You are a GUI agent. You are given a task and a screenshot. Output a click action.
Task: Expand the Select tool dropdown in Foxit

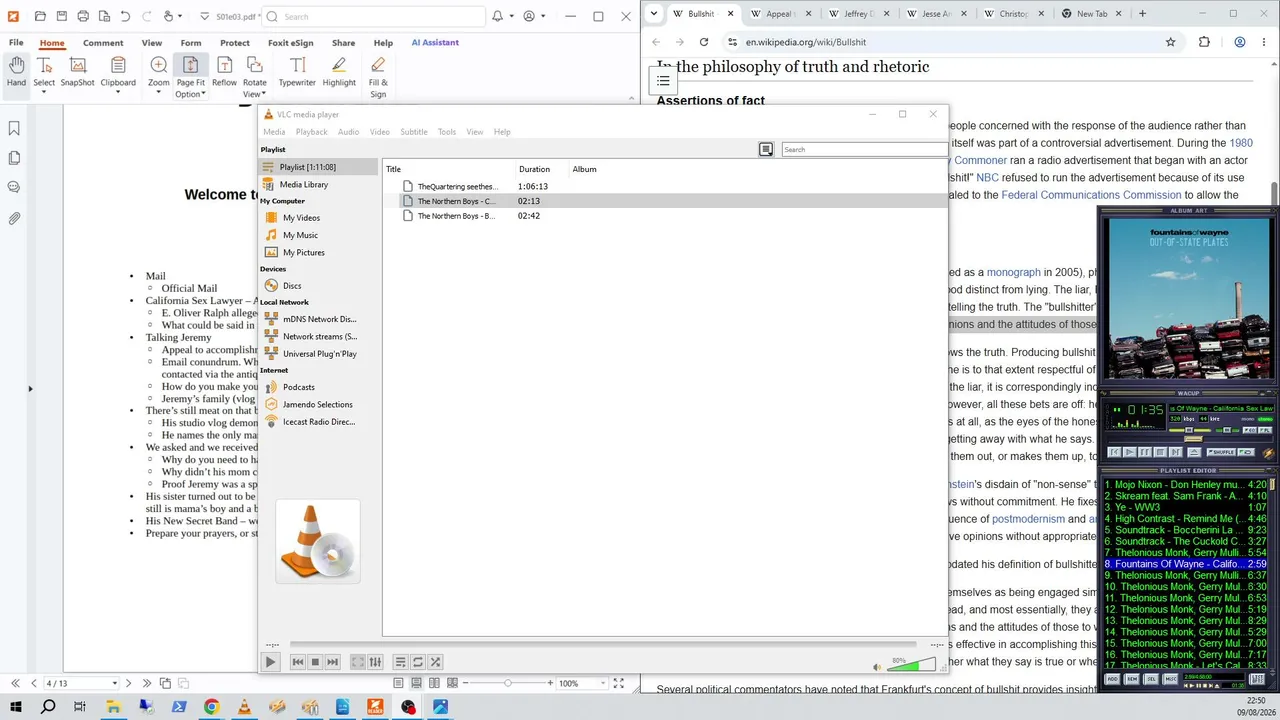pos(44,93)
